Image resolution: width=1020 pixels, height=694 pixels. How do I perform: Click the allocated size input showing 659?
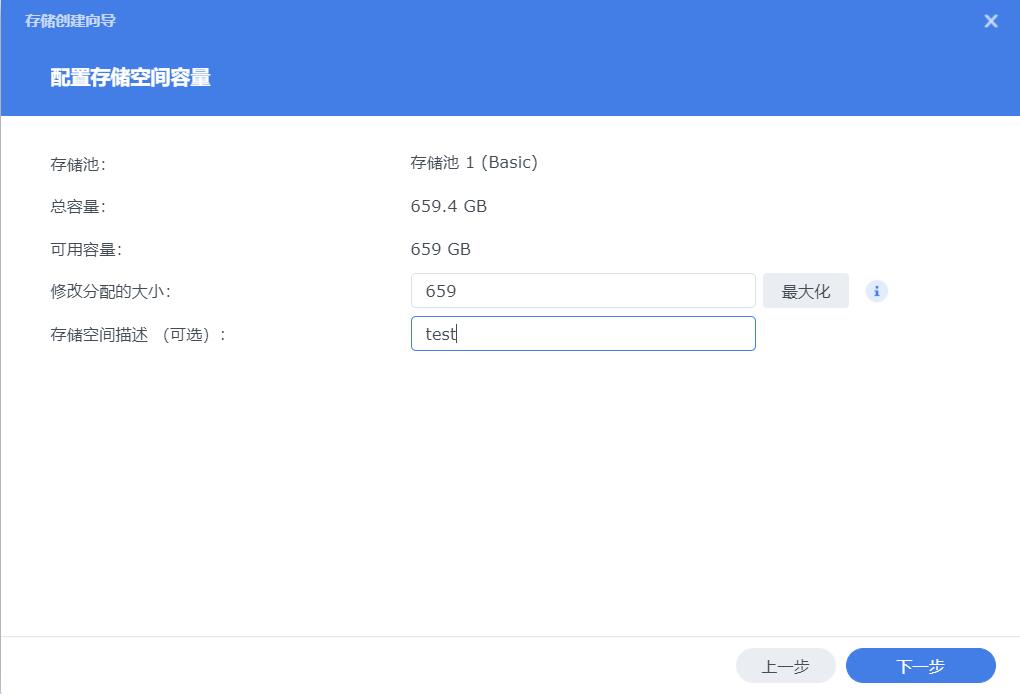click(x=583, y=290)
